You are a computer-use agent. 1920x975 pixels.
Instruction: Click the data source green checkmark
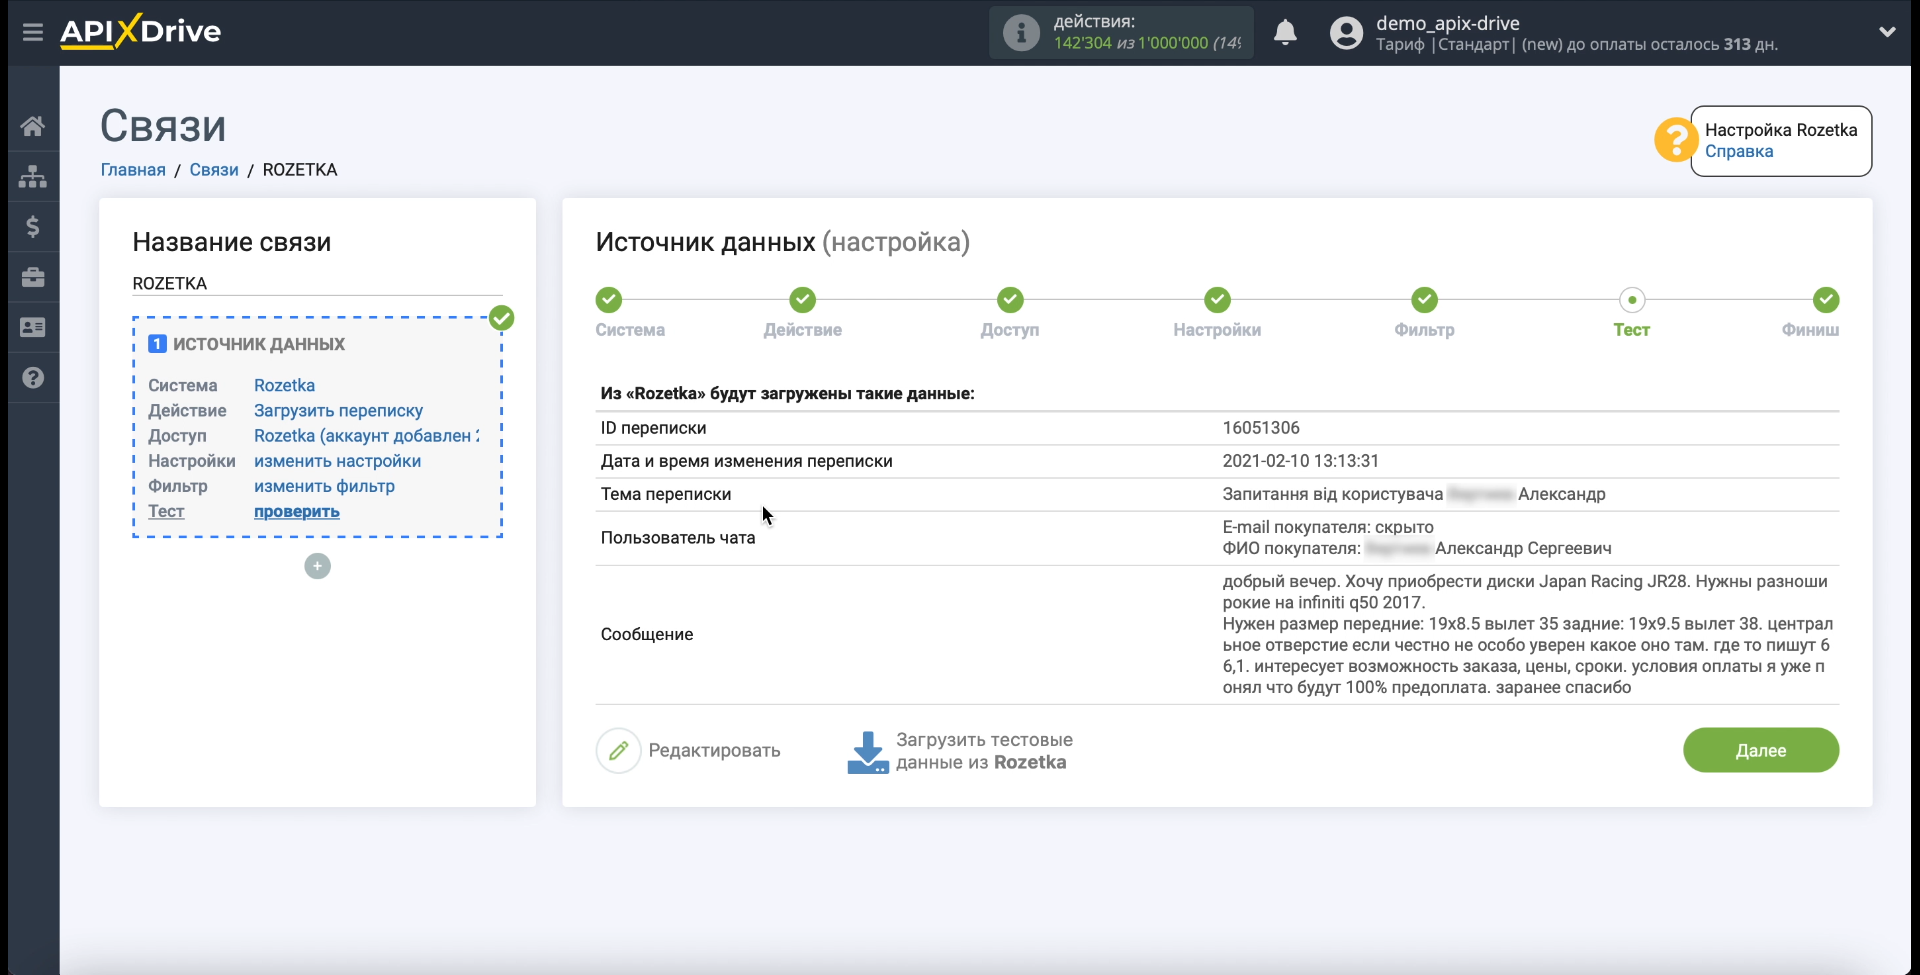502,318
